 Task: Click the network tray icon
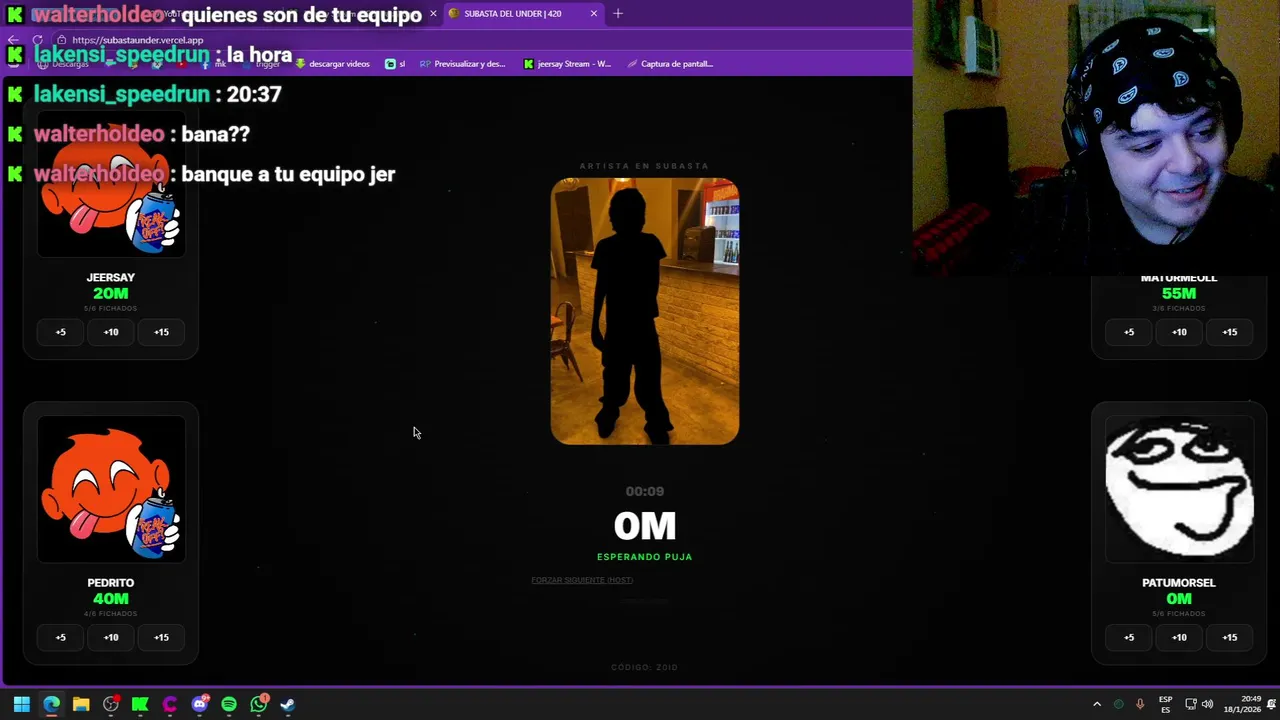[x=1191, y=704]
